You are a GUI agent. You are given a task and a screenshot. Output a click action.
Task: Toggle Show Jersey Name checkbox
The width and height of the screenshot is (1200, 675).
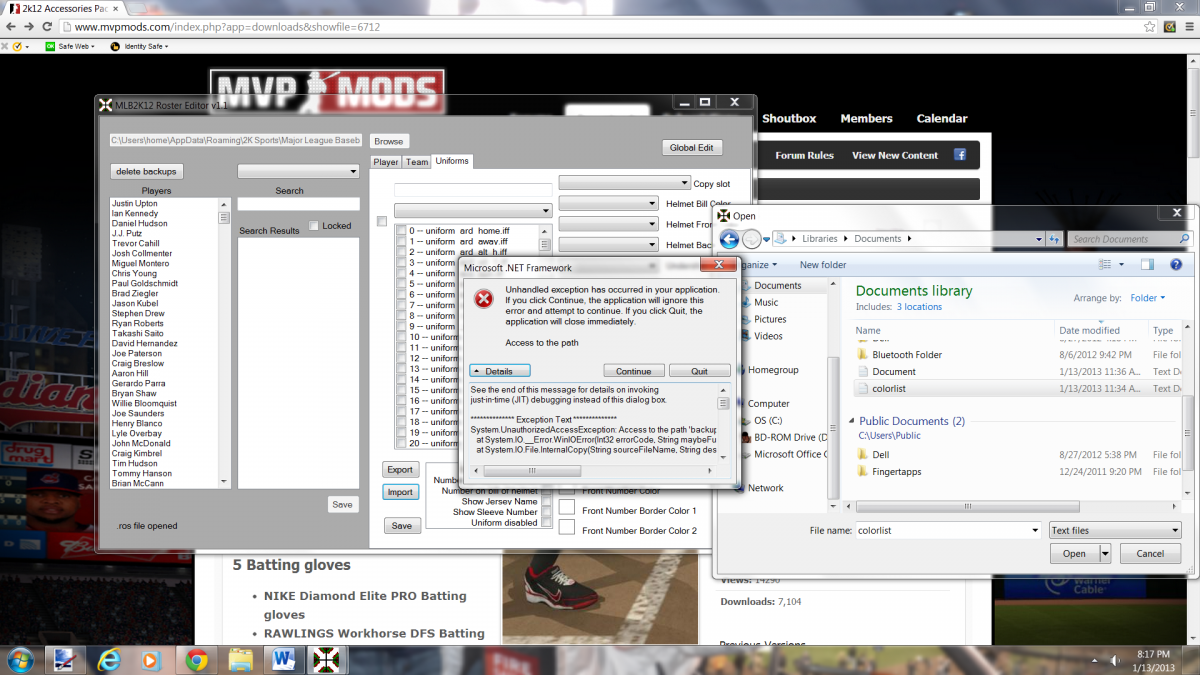tap(546, 502)
